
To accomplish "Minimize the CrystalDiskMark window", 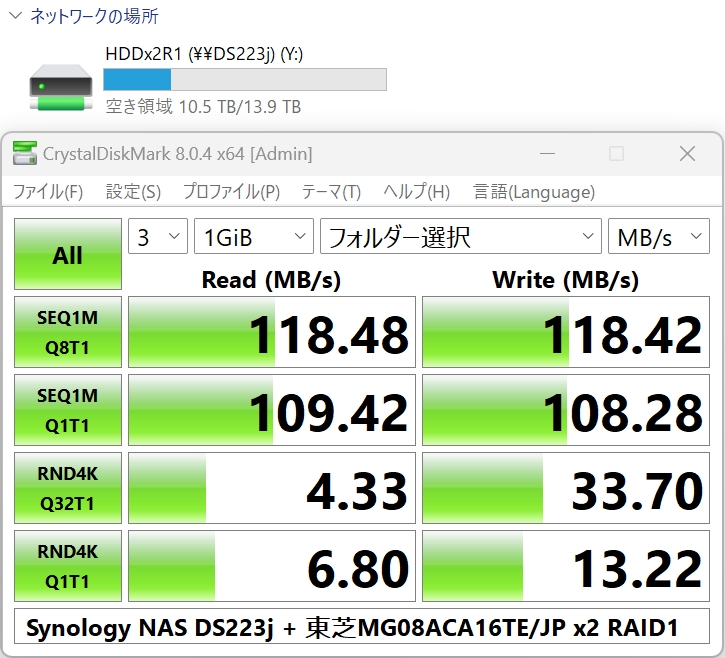I will [547, 154].
